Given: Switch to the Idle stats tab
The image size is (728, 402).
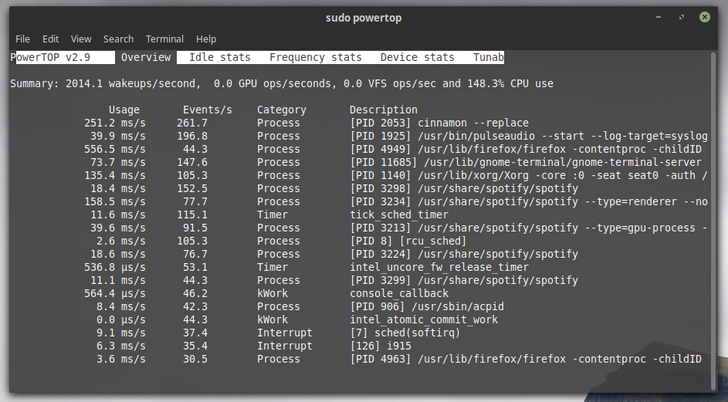Looking at the screenshot, I should click(220, 58).
